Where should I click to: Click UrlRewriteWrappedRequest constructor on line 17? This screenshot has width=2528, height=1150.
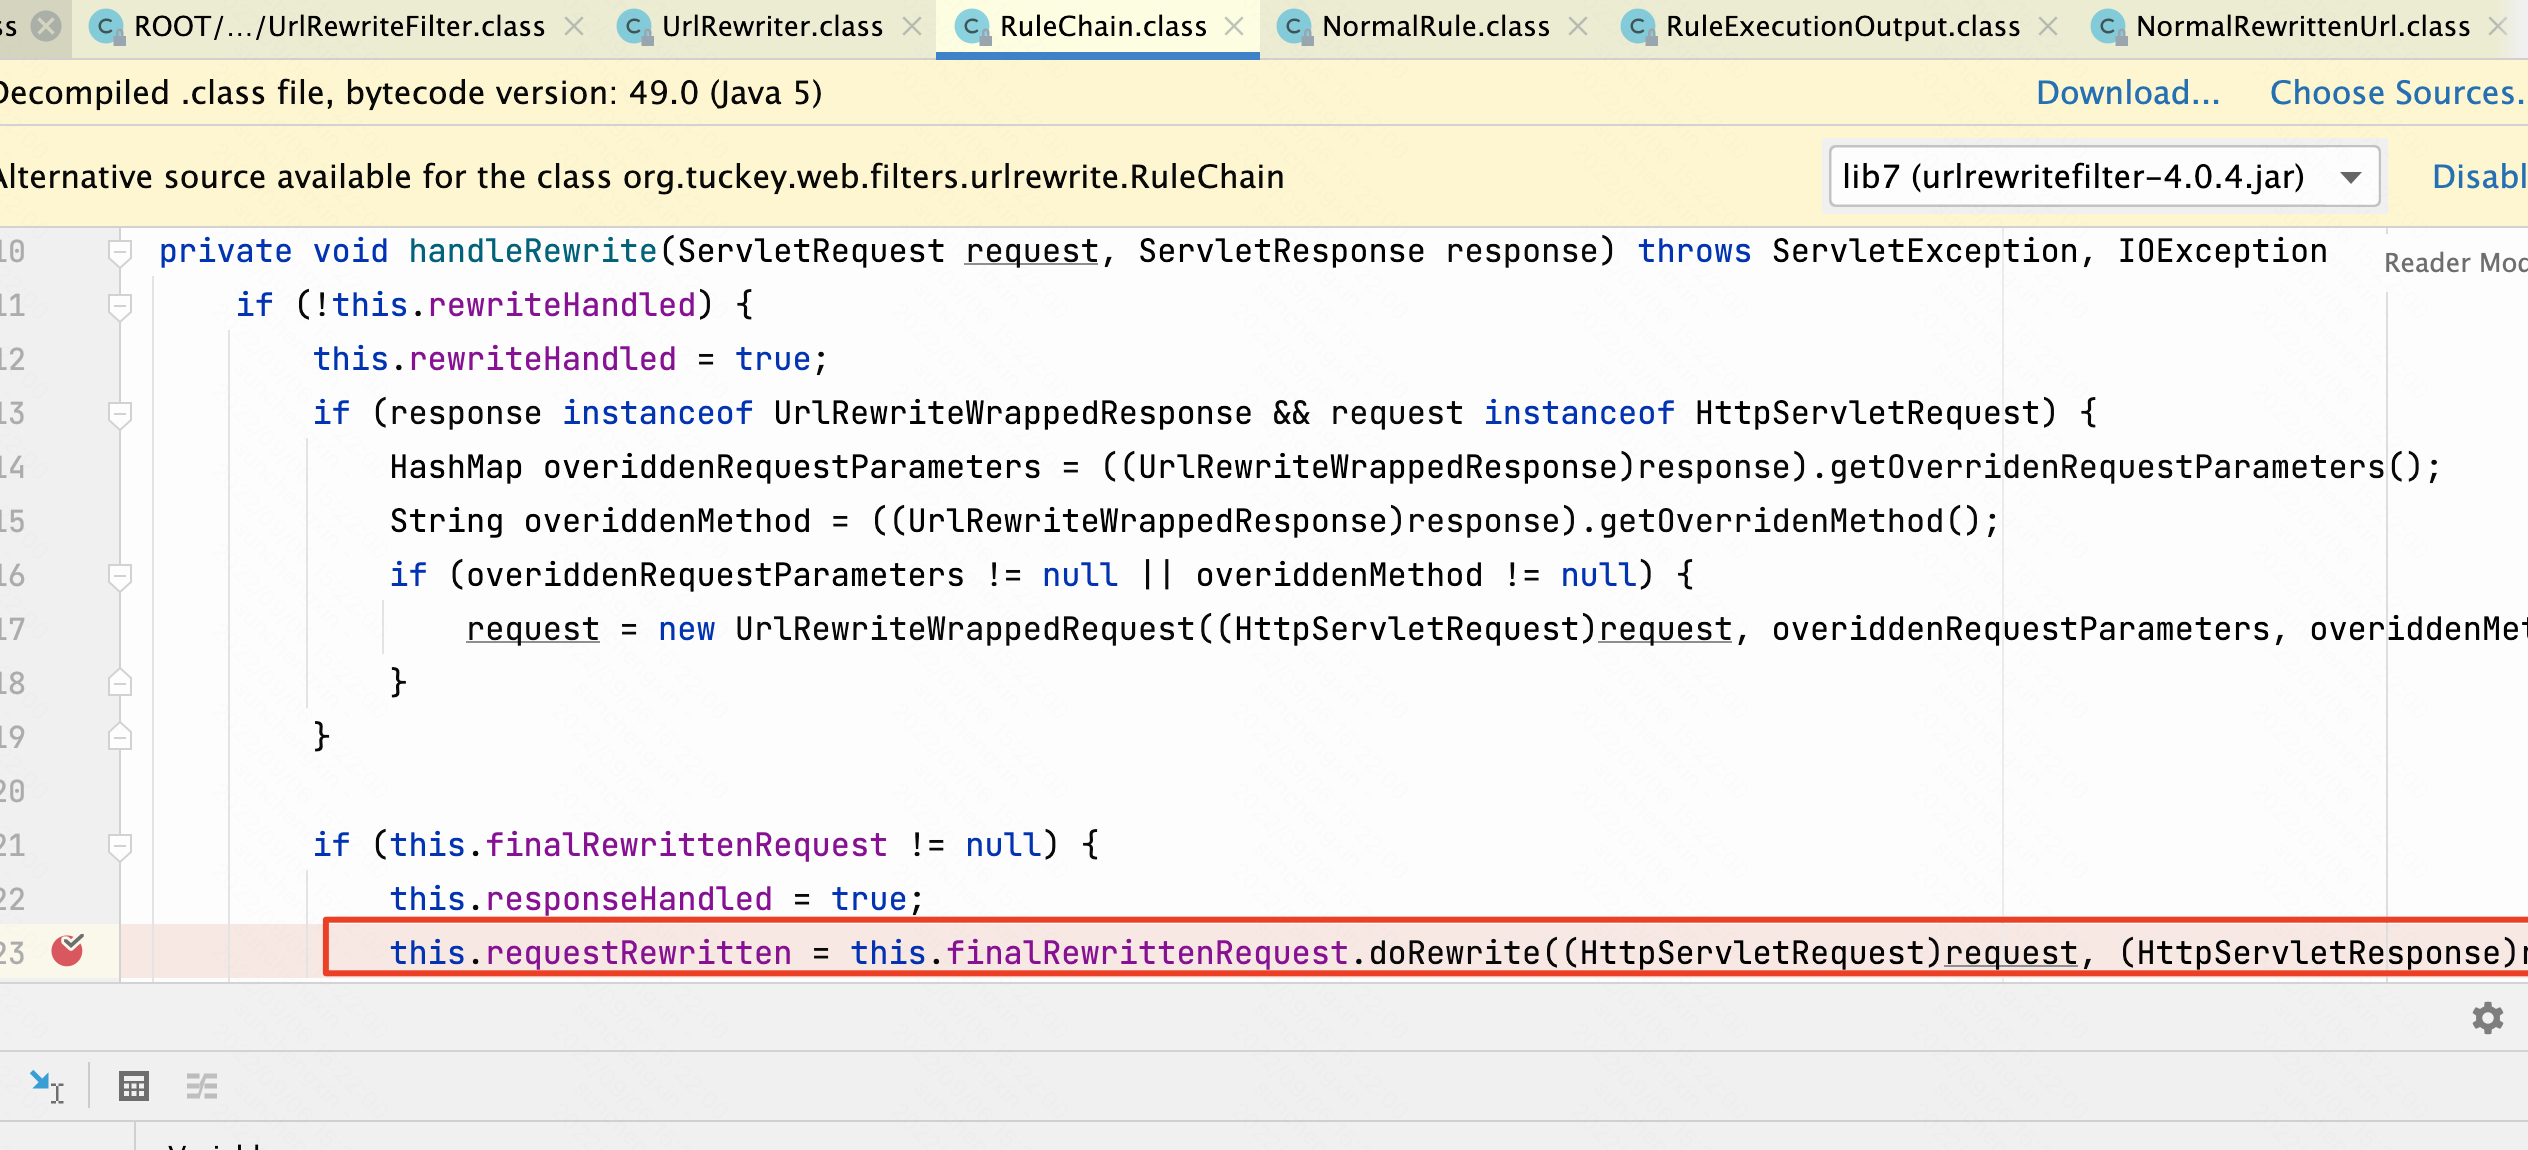point(965,629)
